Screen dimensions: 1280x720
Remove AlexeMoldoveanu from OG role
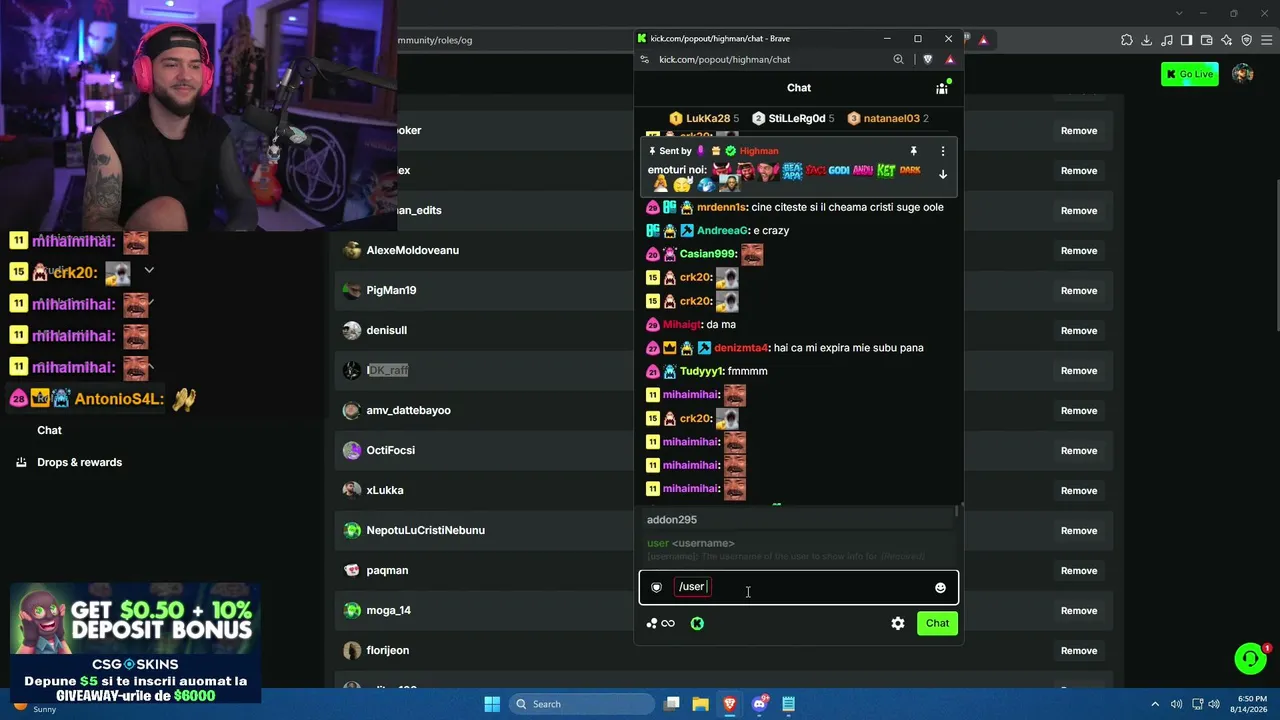[1079, 251]
